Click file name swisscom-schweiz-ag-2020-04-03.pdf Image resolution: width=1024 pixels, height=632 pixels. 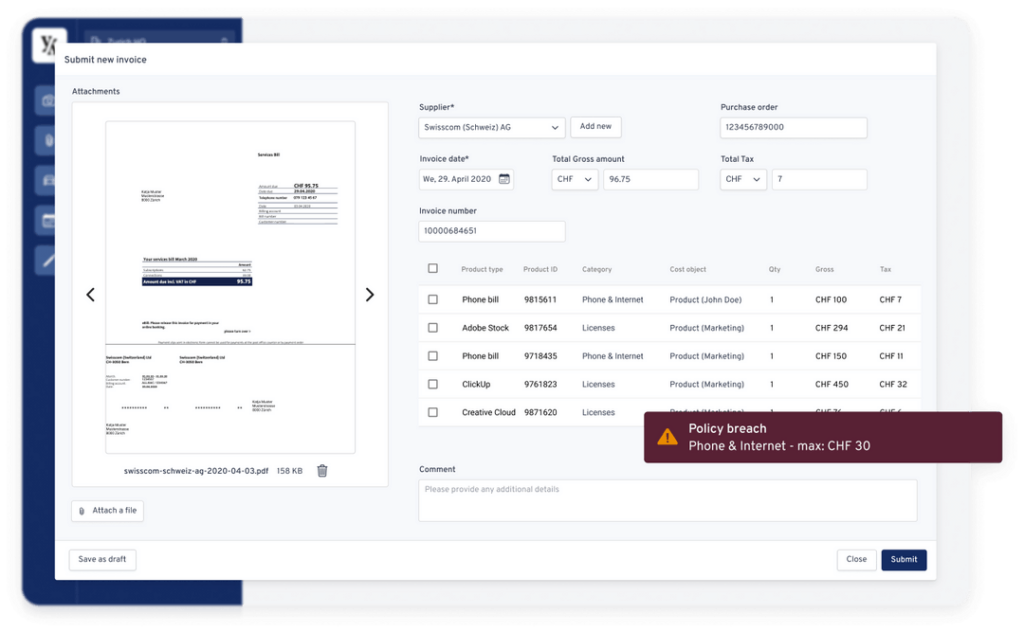(196, 471)
